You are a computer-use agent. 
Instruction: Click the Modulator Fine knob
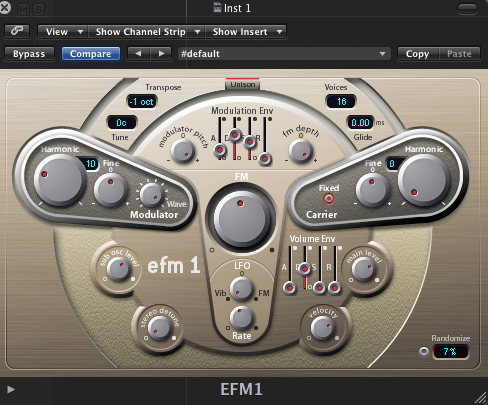click(111, 190)
